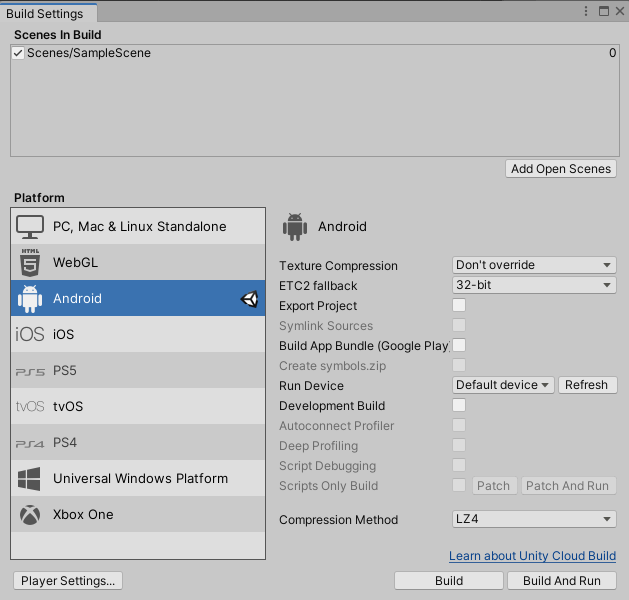
Task: Click the PC, Mac & Linux monitor icon
Action: click(x=30, y=227)
